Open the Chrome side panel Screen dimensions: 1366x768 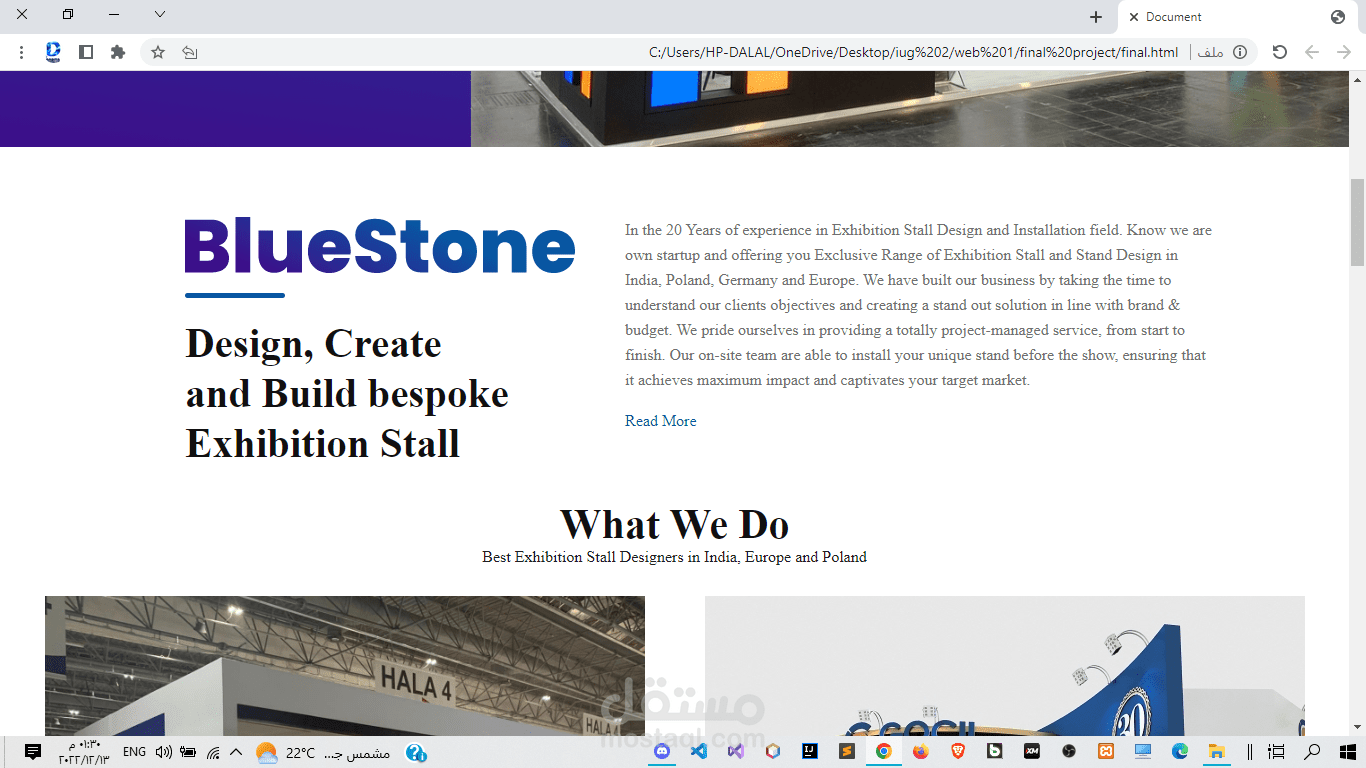click(86, 52)
